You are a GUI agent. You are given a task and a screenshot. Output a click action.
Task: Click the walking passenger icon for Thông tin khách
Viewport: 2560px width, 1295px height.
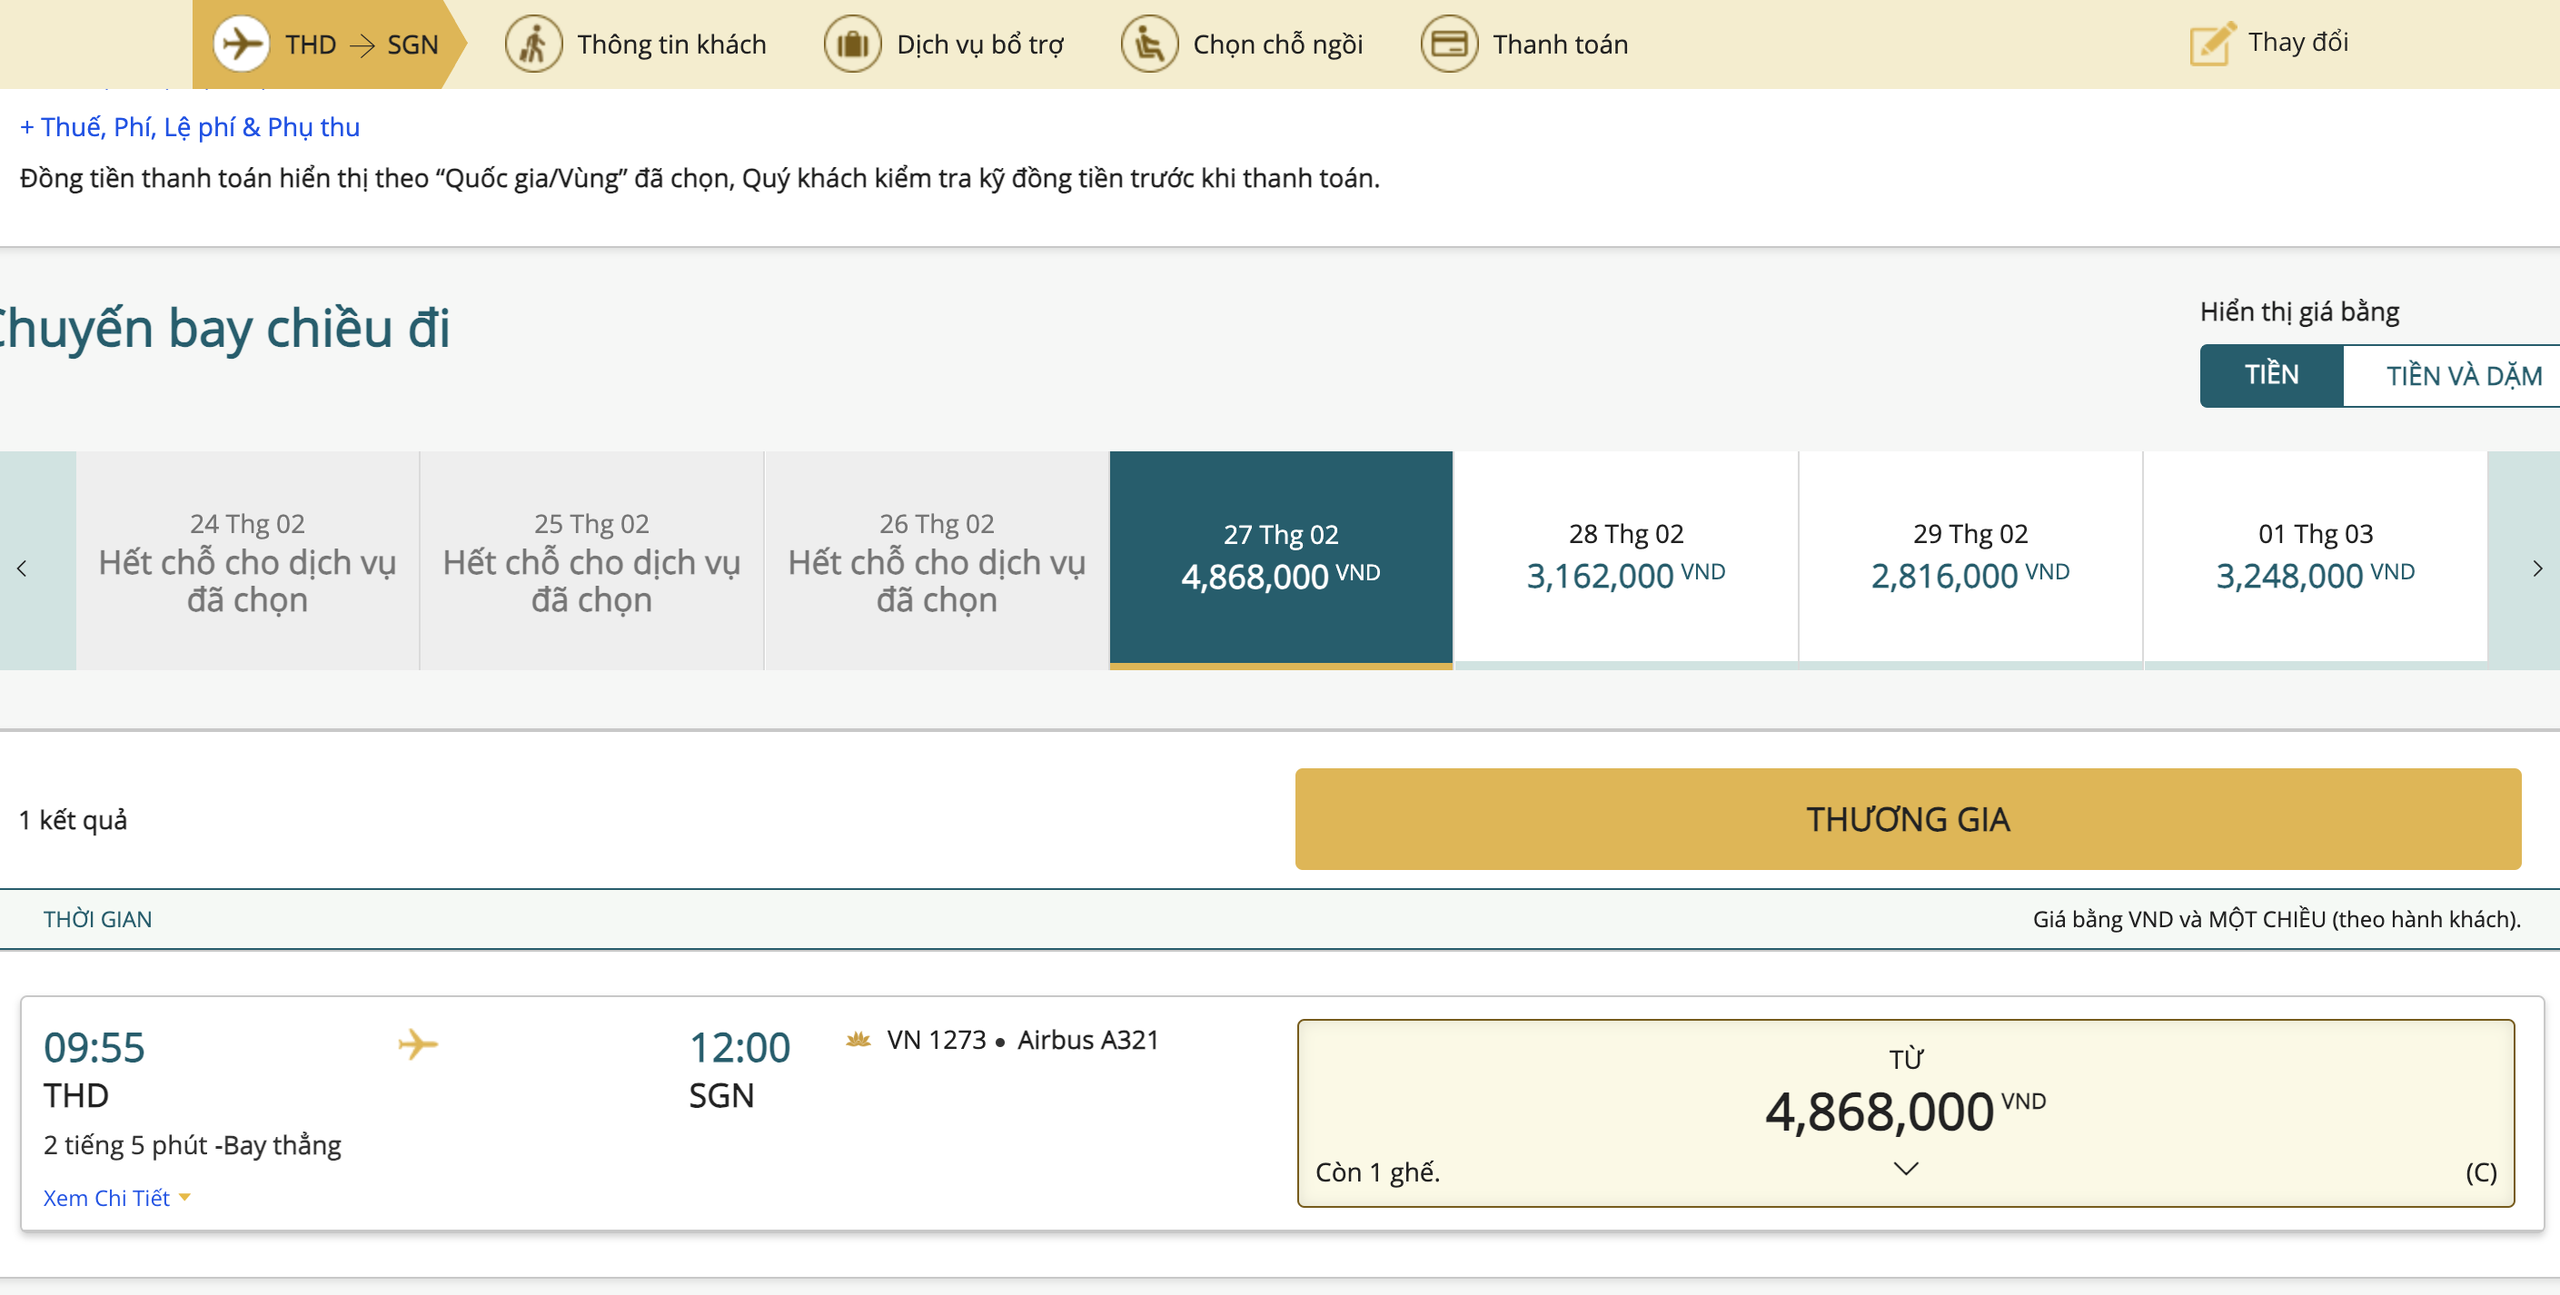click(x=533, y=44)
